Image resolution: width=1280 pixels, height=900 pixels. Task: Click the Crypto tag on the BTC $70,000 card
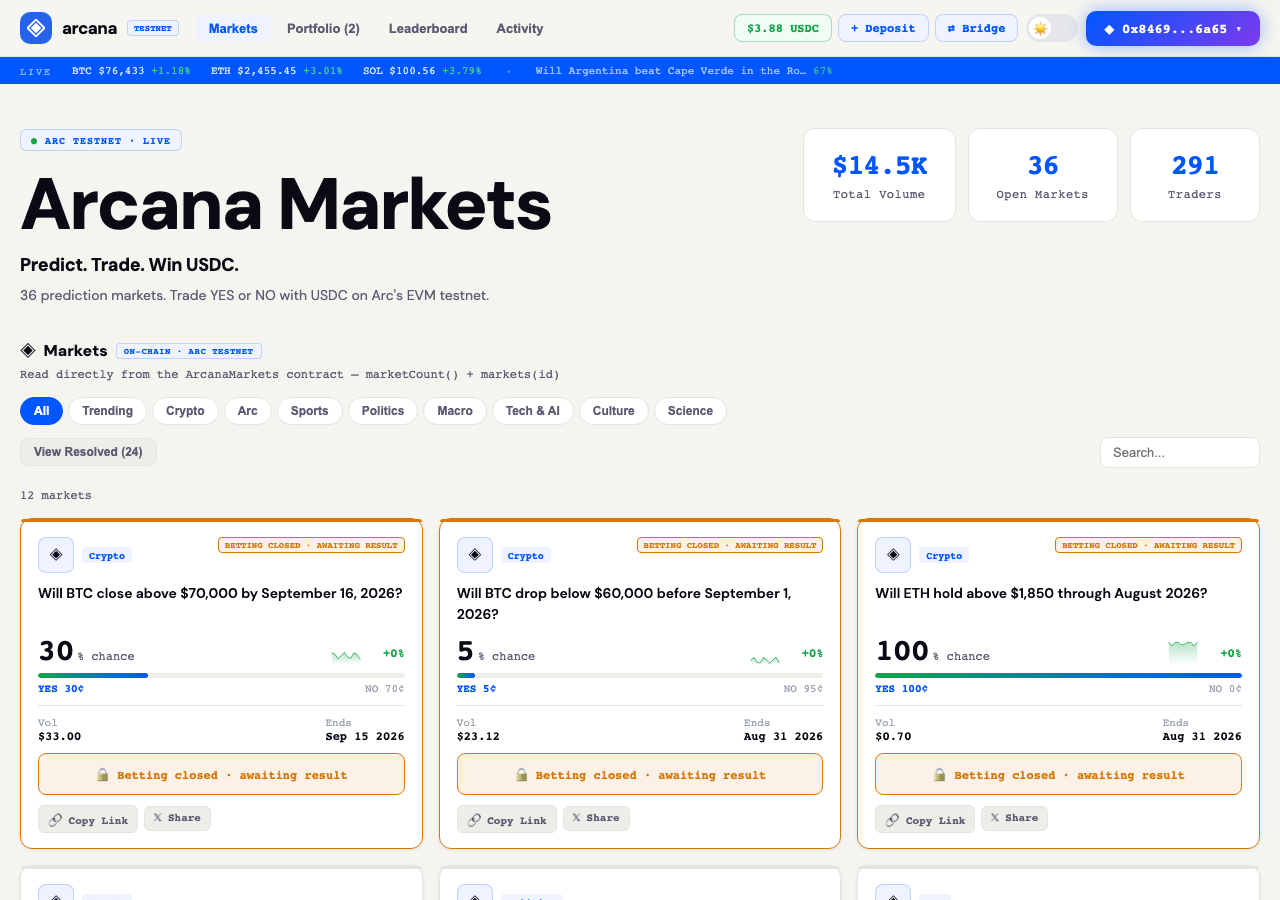point(107,555)
